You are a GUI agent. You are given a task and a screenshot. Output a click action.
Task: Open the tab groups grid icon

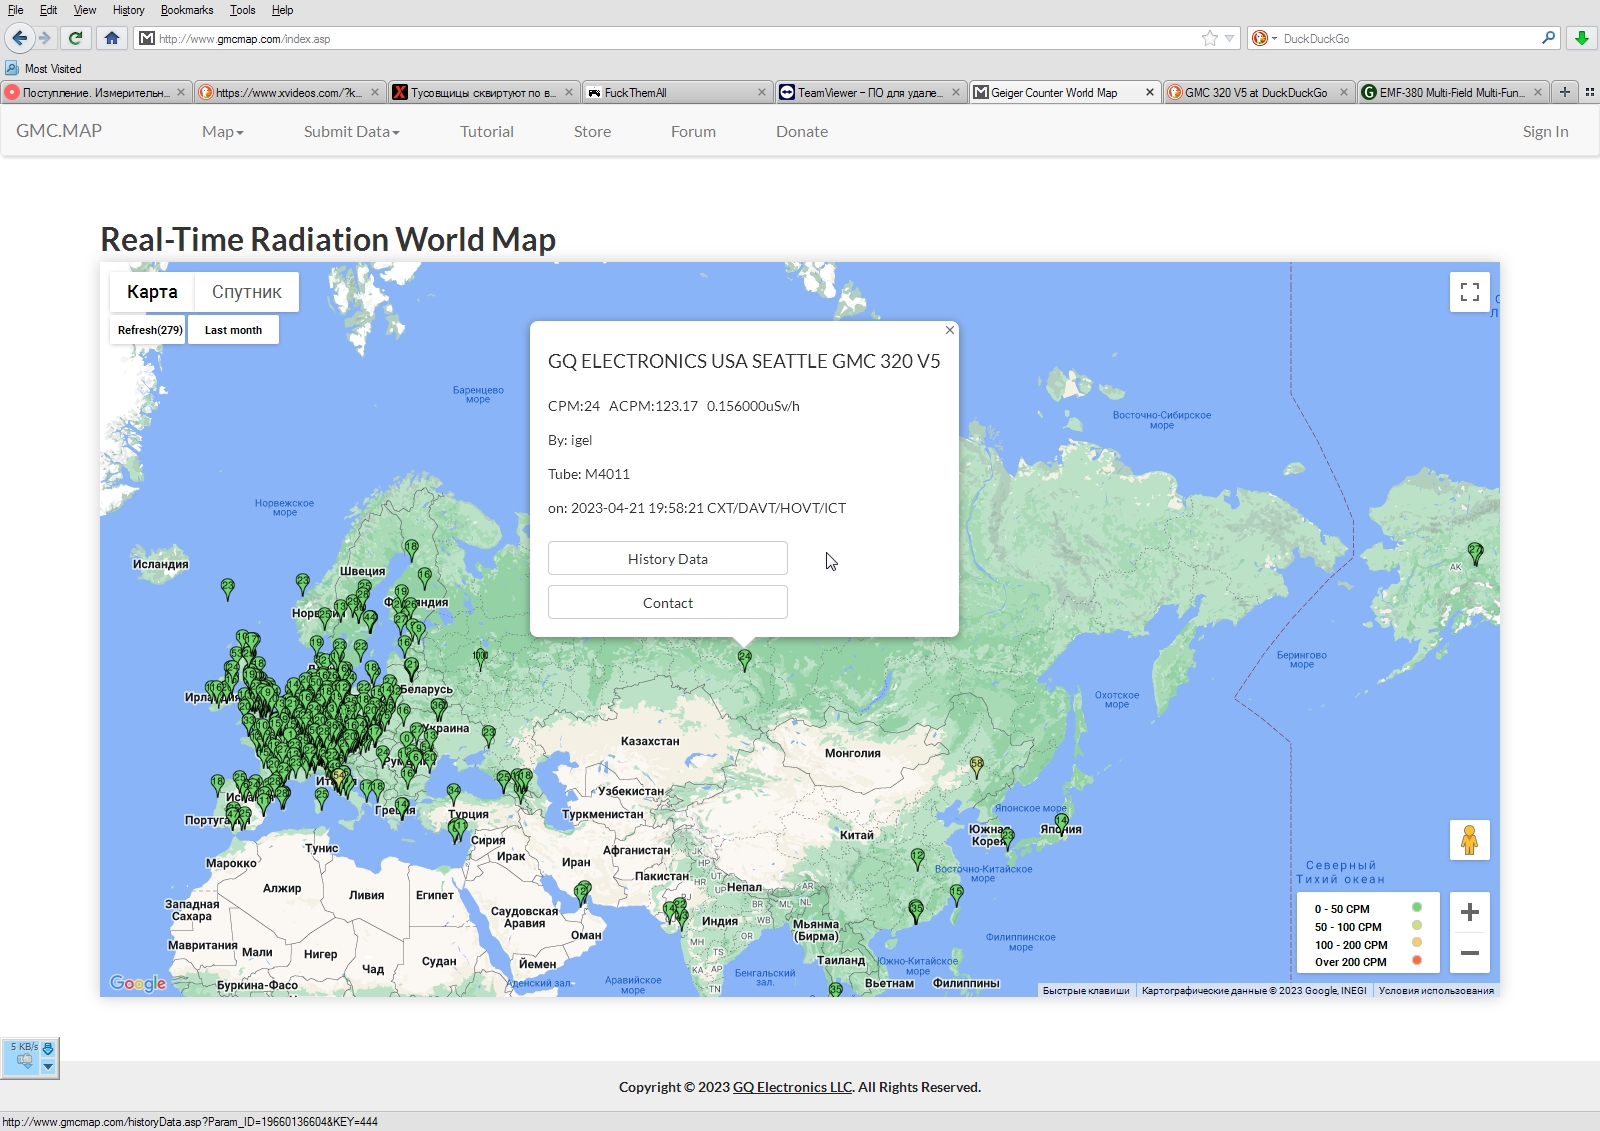[1589, 92]
